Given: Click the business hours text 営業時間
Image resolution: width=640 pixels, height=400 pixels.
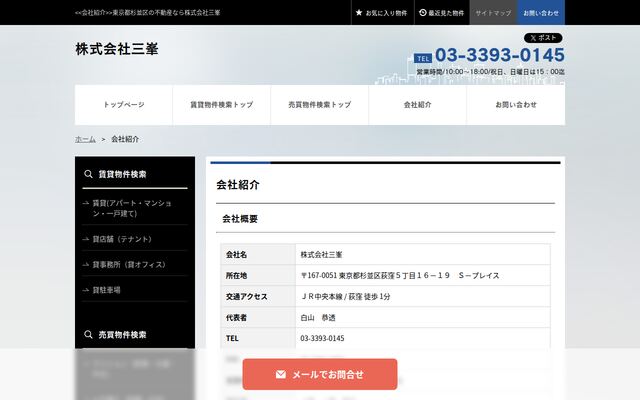Looking at the screenshot, I should (x=491, y=72).
